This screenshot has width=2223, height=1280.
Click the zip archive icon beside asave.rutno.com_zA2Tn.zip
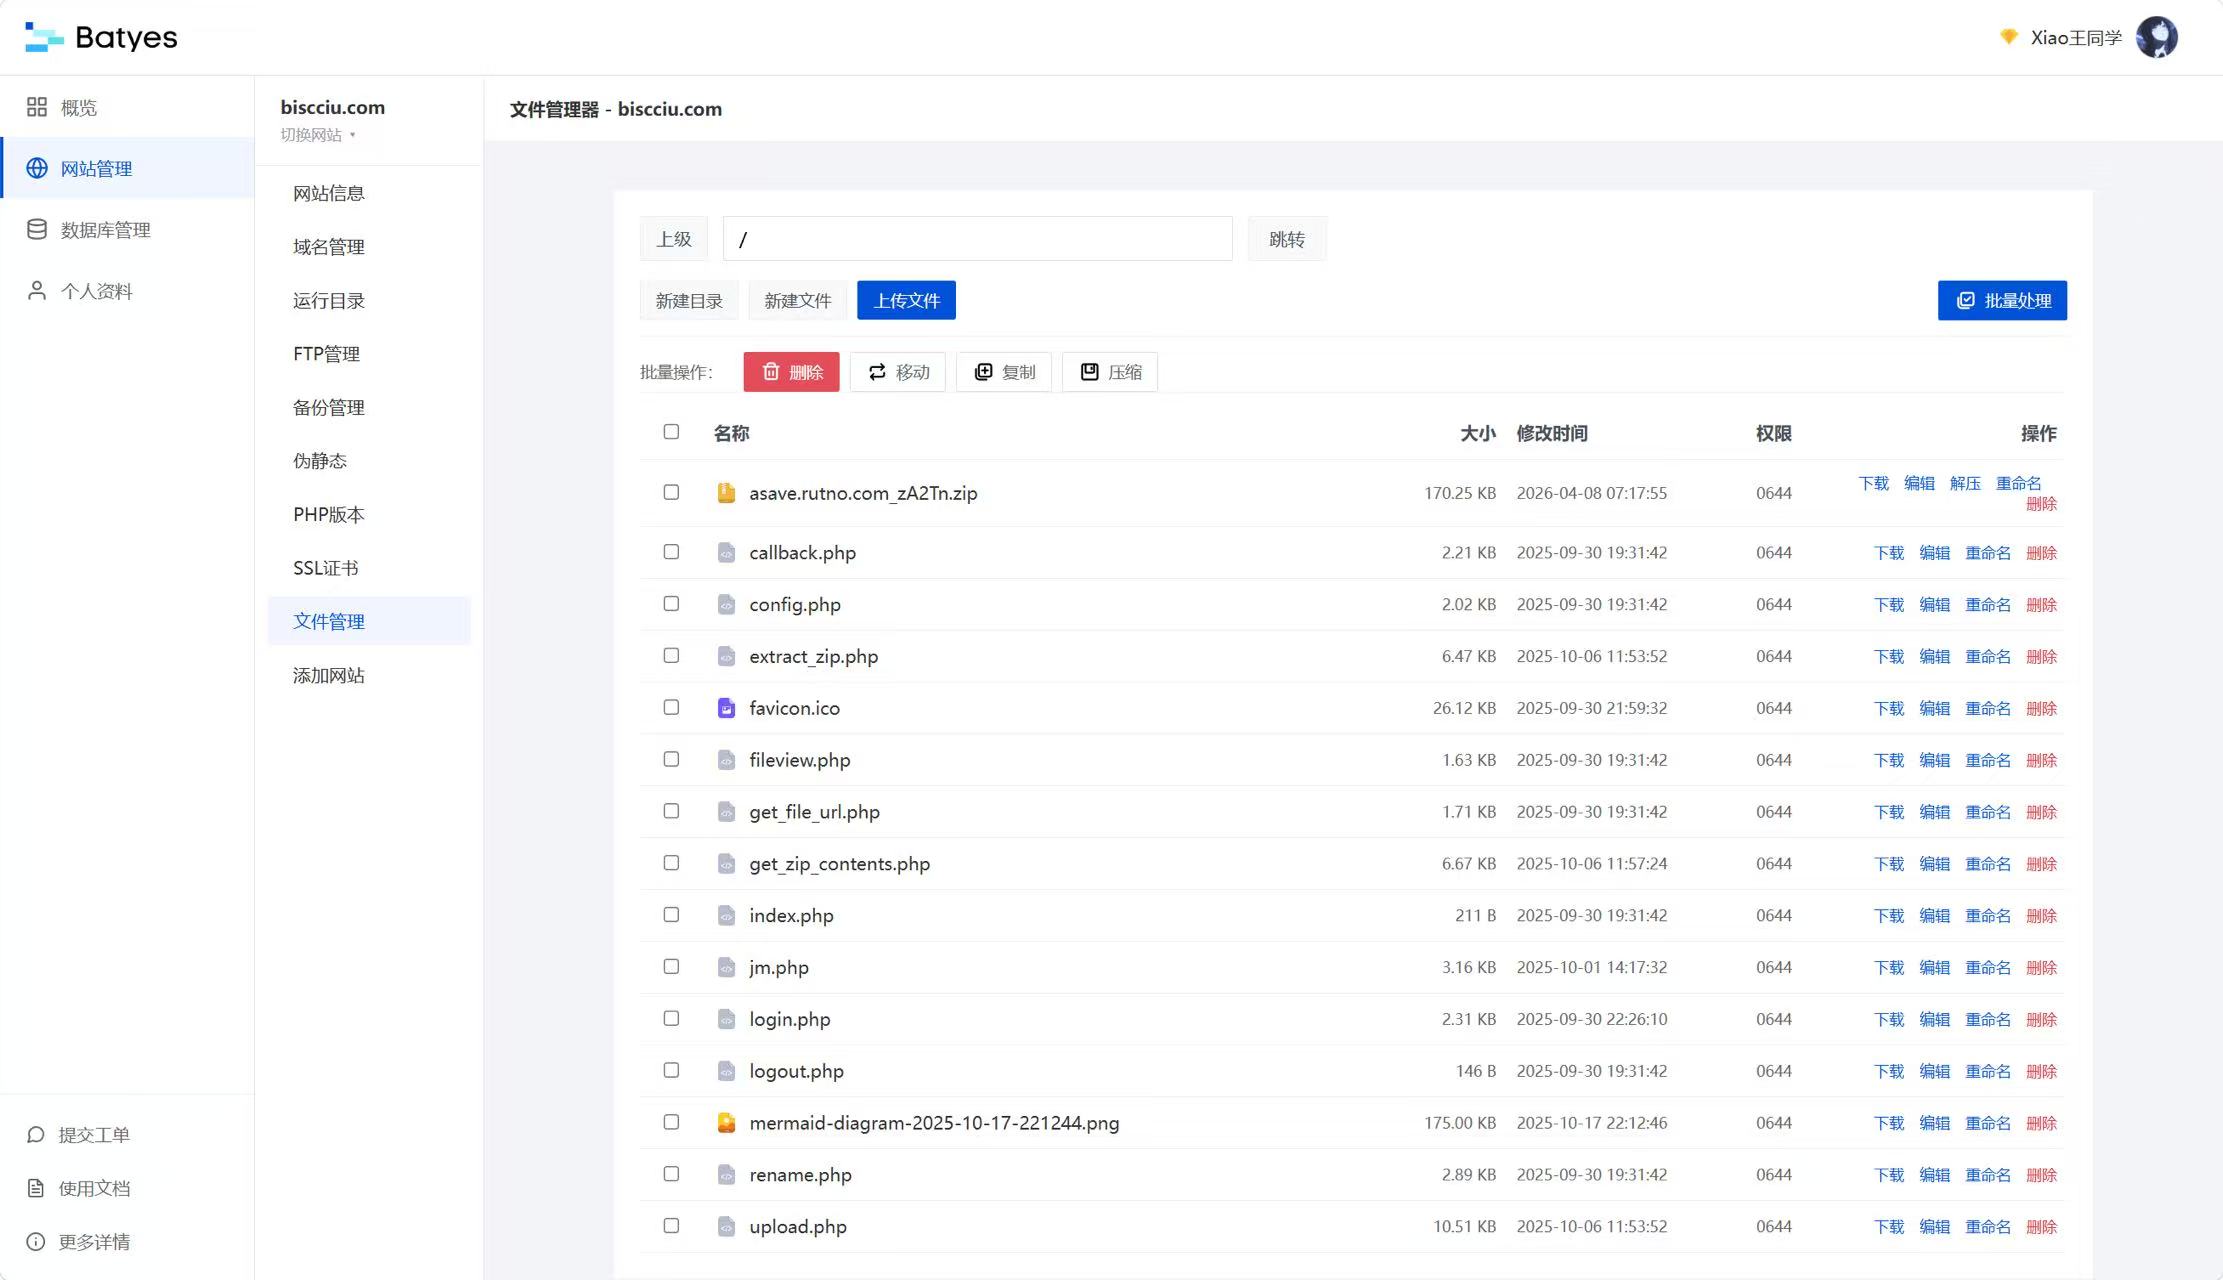[x=726, y=492]
